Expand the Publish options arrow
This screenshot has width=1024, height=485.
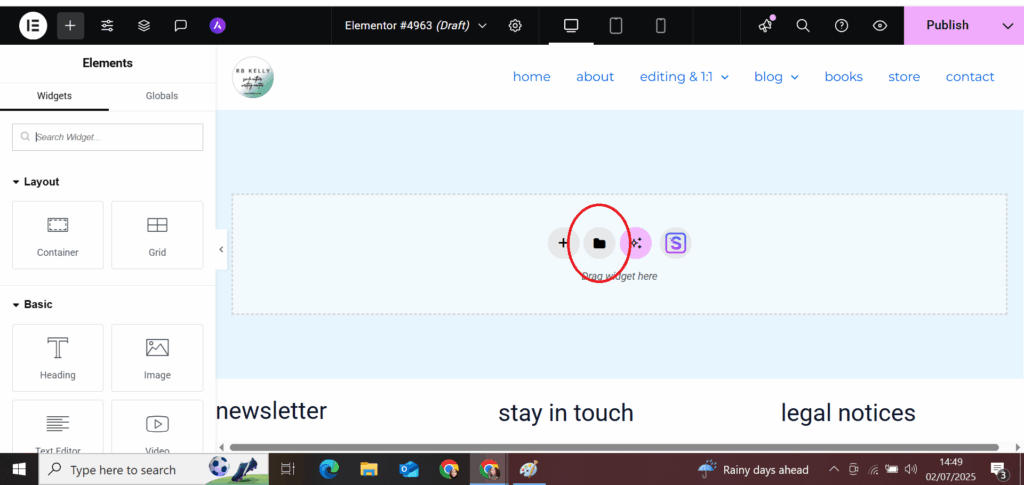[1006, 25]
